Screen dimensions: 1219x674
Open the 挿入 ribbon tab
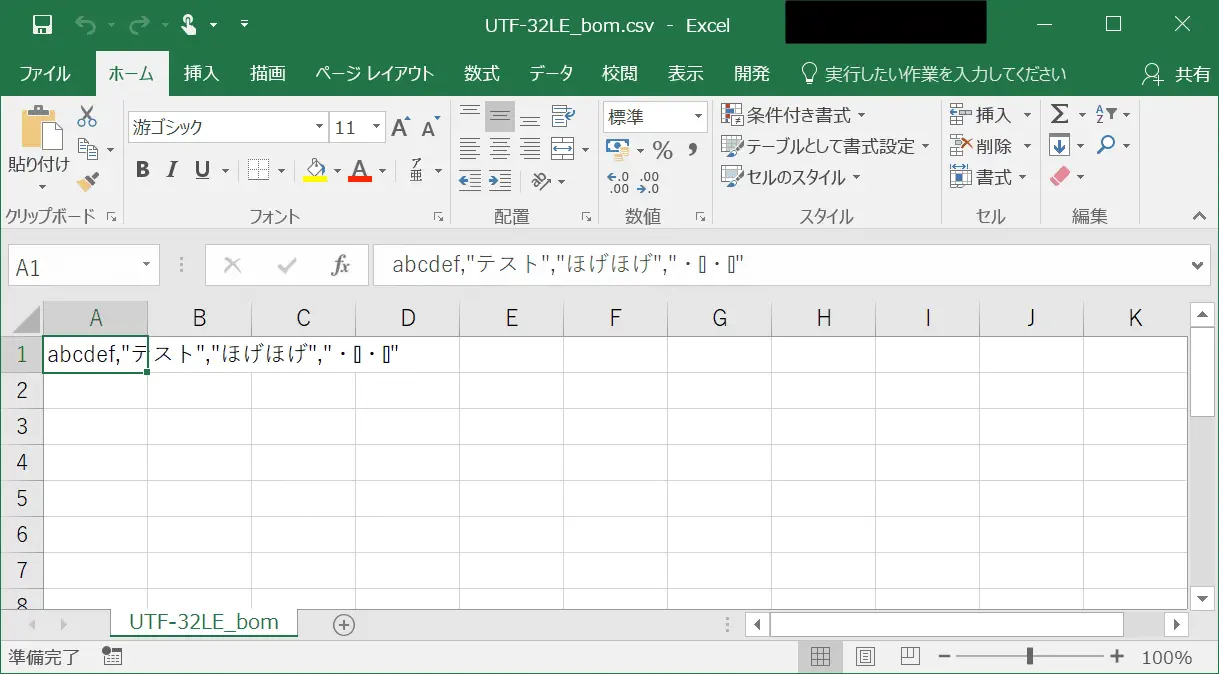click(x=201, y=74)
